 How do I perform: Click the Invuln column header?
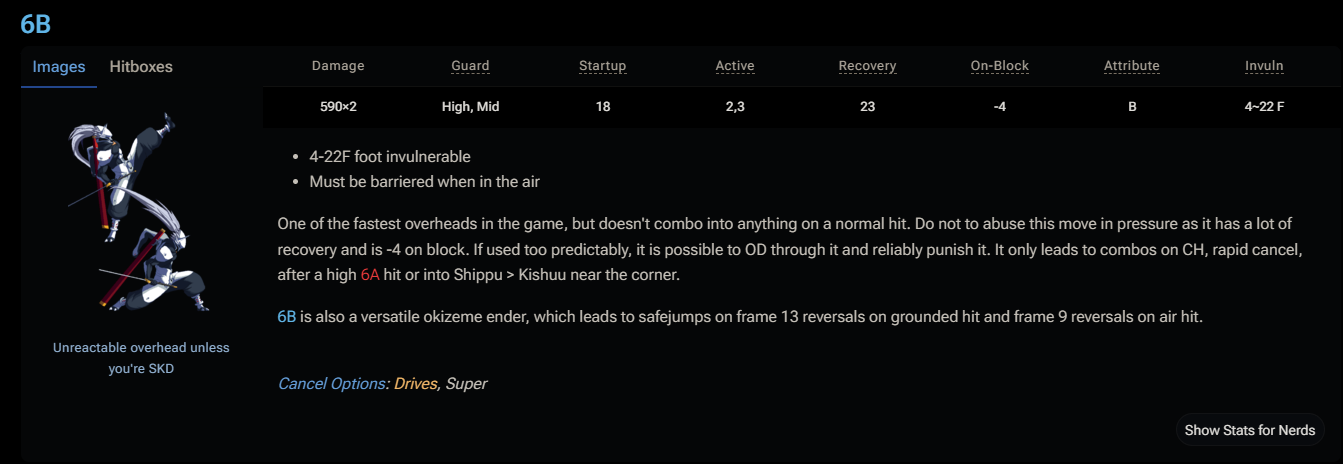[1264, 66]
